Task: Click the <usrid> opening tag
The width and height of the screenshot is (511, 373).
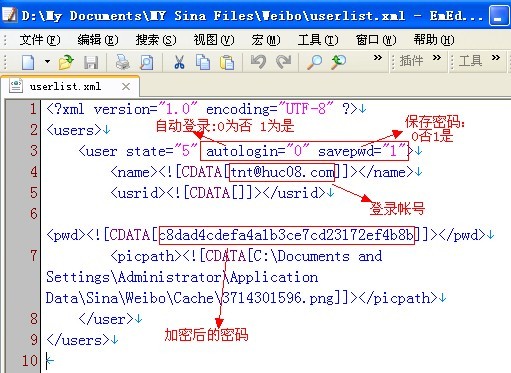Action: 138,193
